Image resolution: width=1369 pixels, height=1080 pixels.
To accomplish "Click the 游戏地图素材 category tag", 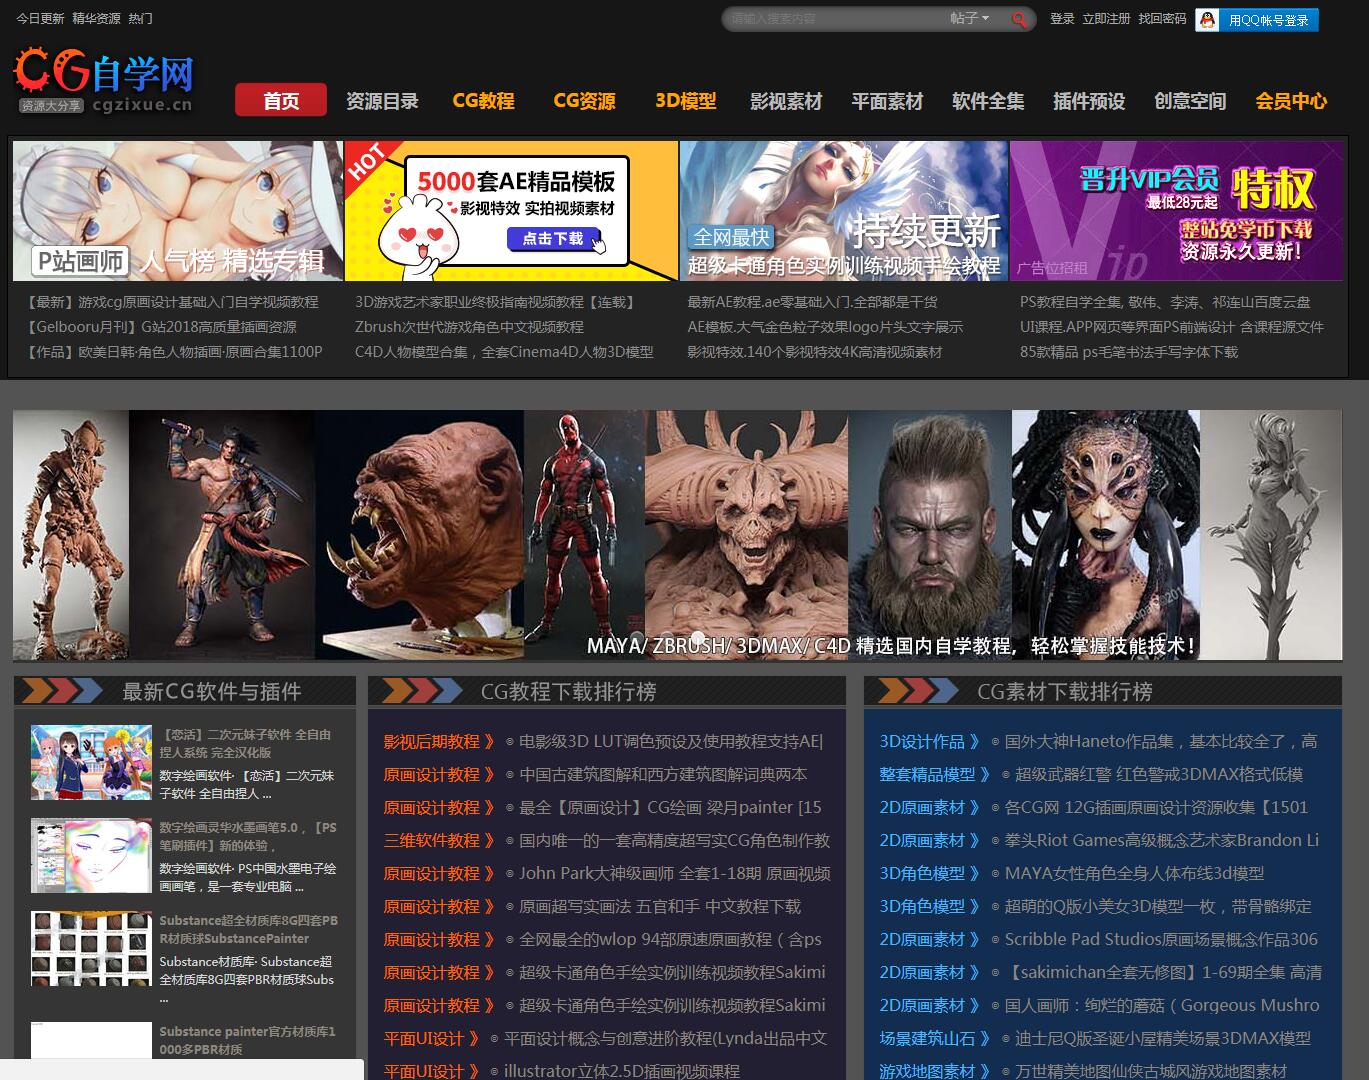I will pyautogui.click(x=934, y=1072).
